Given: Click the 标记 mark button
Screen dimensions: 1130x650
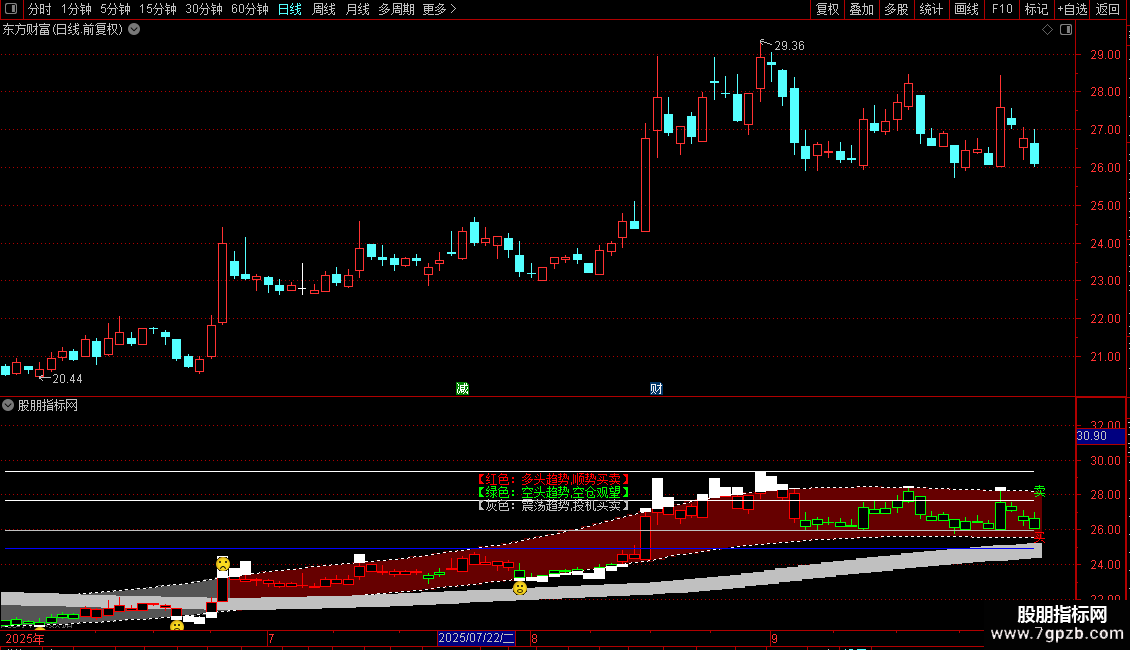Looking at the screenshot, I should 1036,9.
